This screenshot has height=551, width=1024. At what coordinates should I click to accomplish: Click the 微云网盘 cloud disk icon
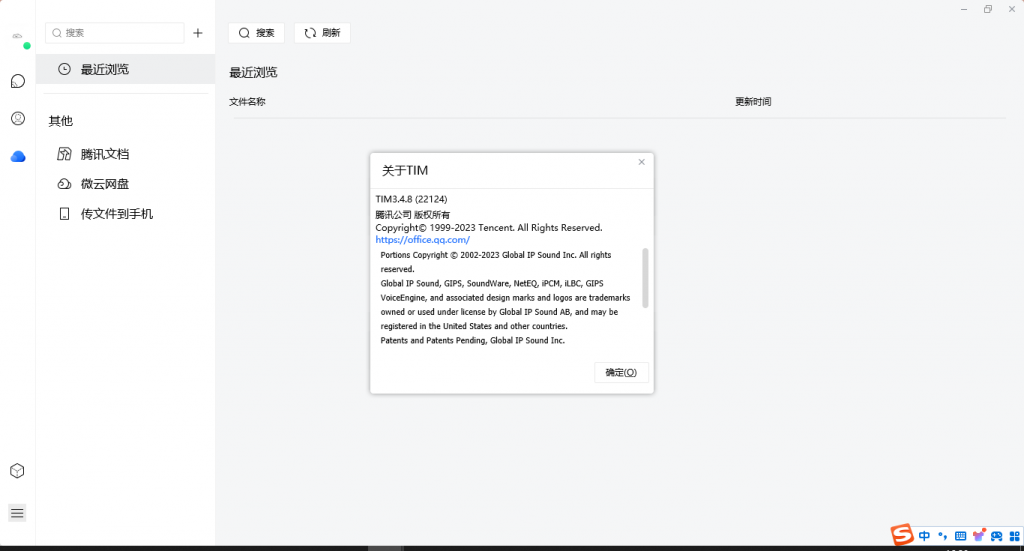point(64,184)
